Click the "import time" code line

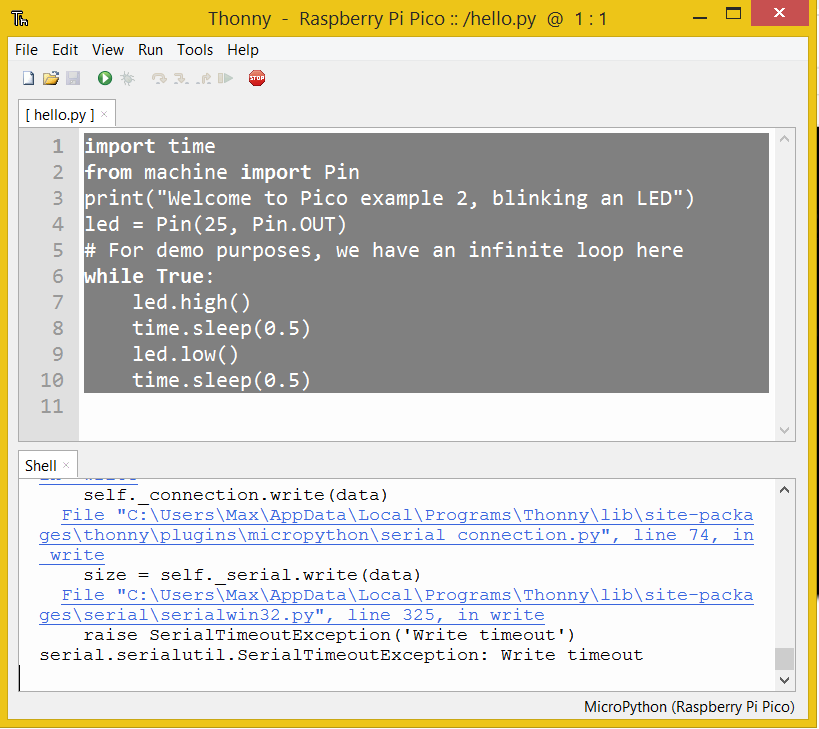pos(150,146)
